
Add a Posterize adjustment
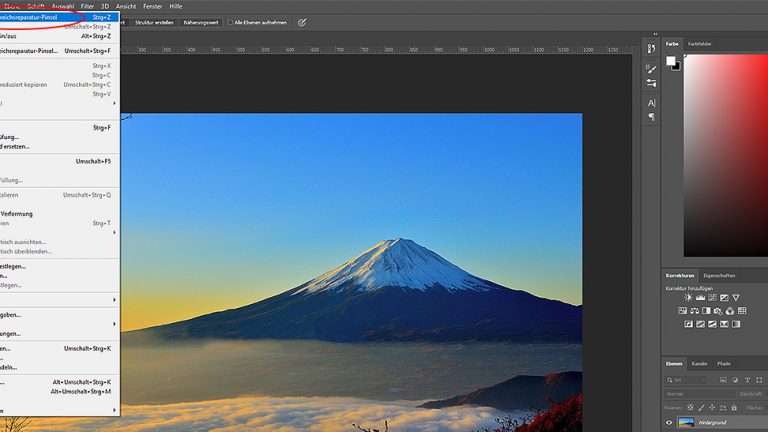(x=700, y=324)
